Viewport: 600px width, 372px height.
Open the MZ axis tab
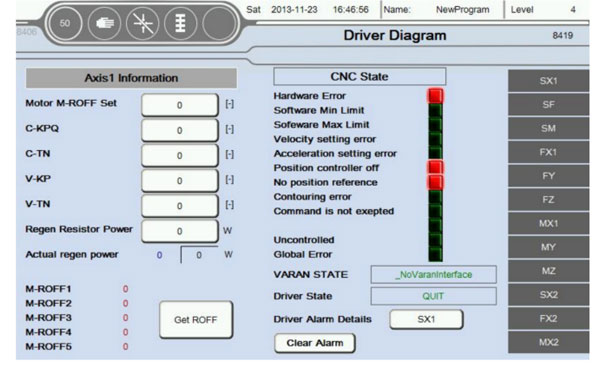tap(548, 271)
